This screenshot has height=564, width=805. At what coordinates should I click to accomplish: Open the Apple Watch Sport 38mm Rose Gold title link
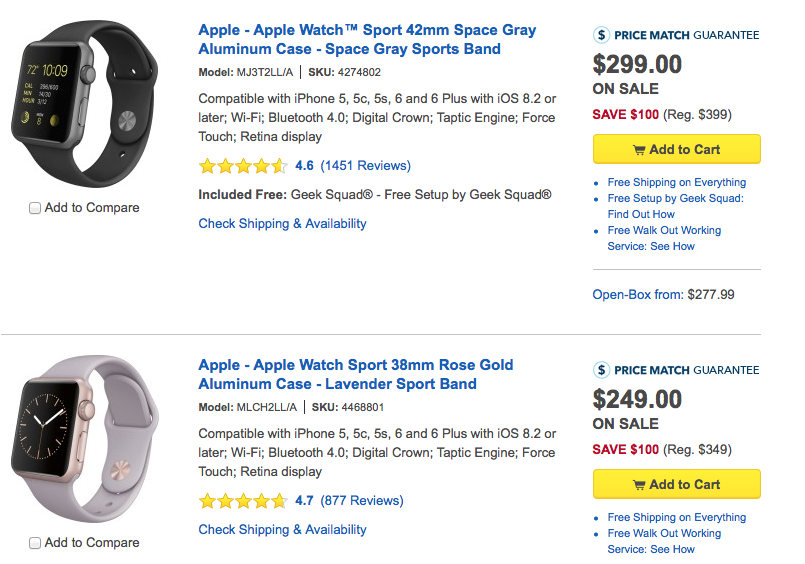(355, 375)
